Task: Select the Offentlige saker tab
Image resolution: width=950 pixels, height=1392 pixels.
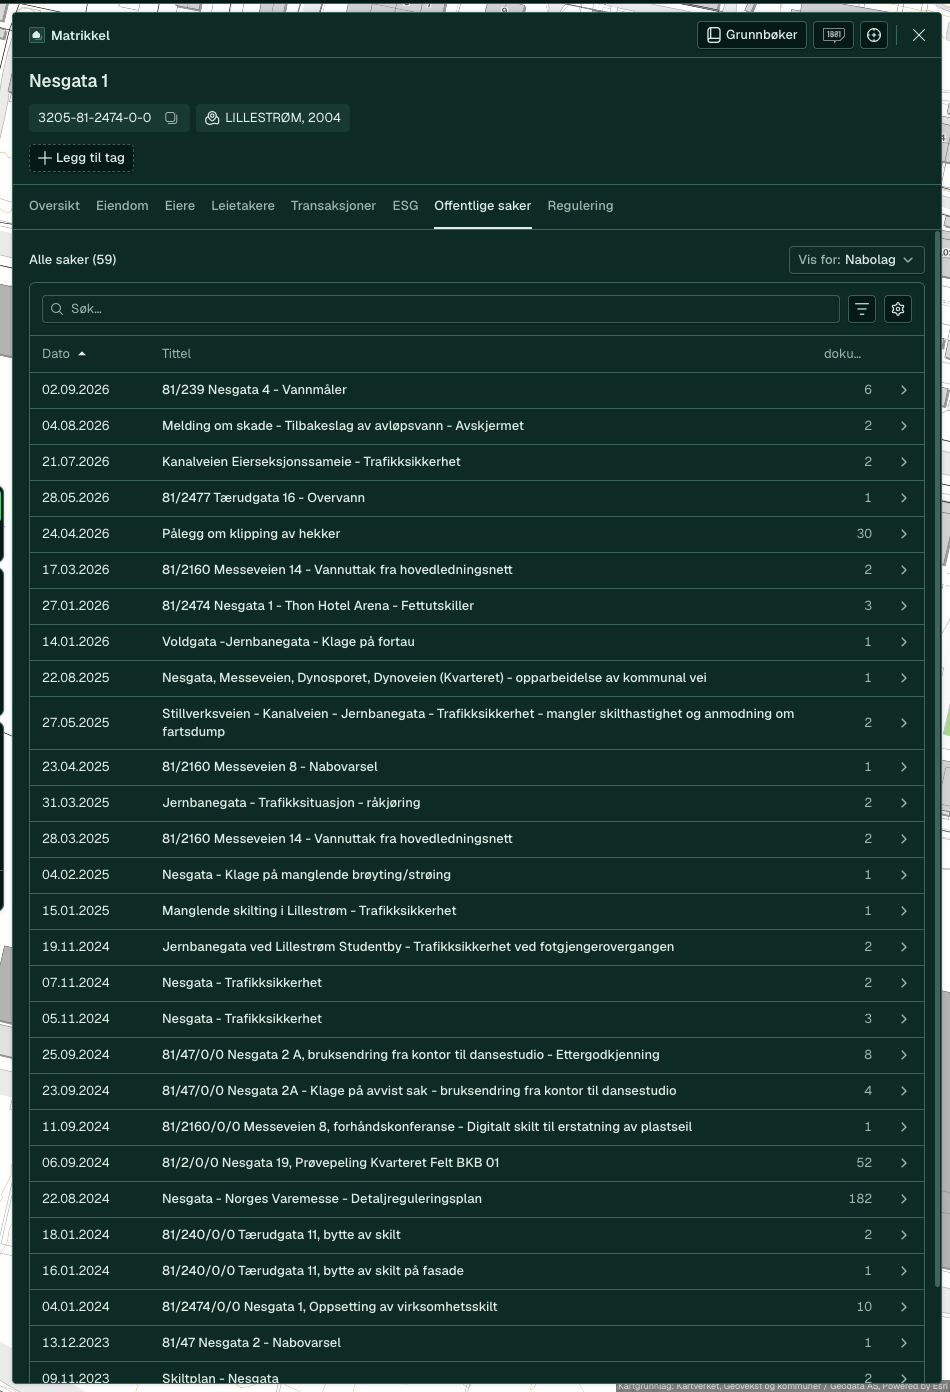Action: click(x=483, y=206)
